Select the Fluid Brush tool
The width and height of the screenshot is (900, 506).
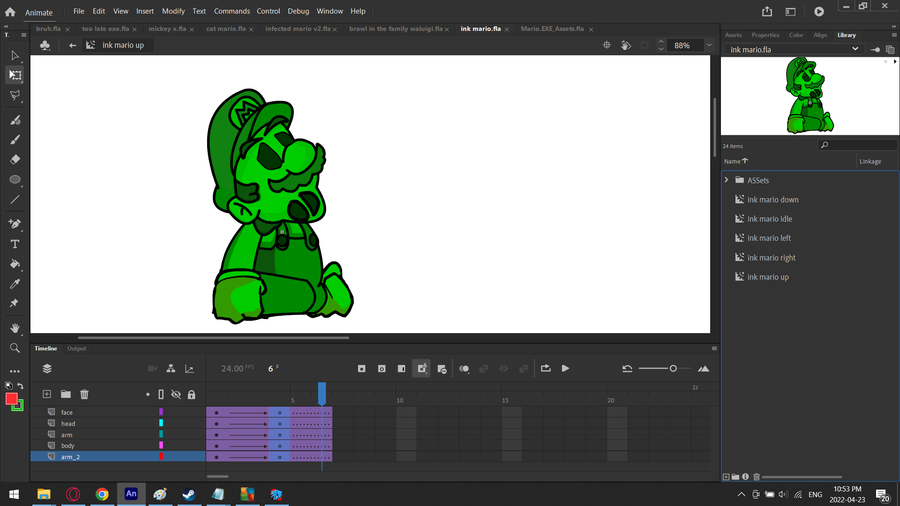(x=15, y=120)
